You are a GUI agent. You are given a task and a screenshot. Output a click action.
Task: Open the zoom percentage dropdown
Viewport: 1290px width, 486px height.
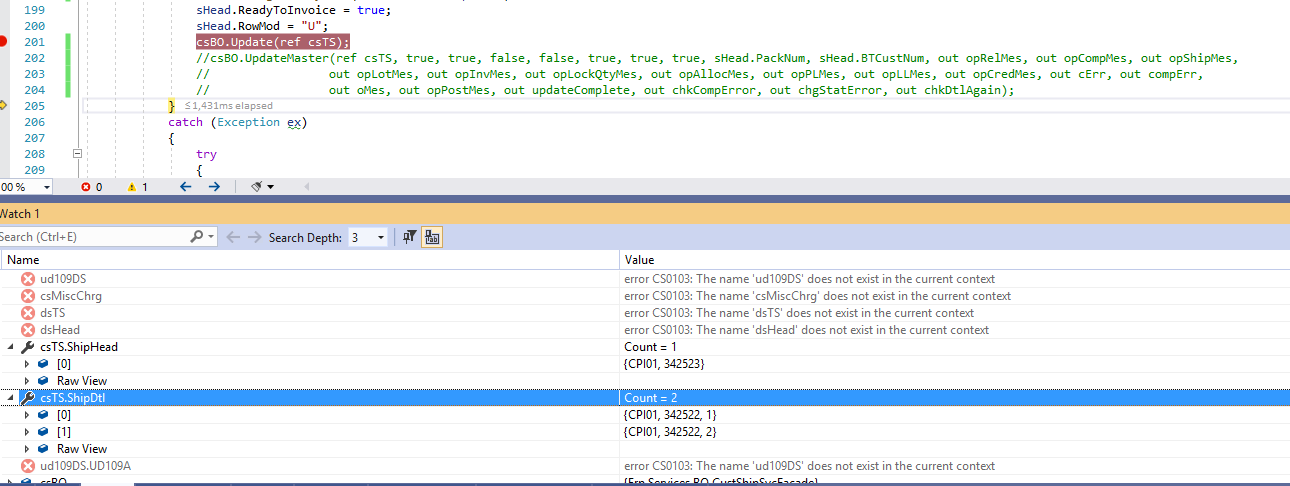46,187
